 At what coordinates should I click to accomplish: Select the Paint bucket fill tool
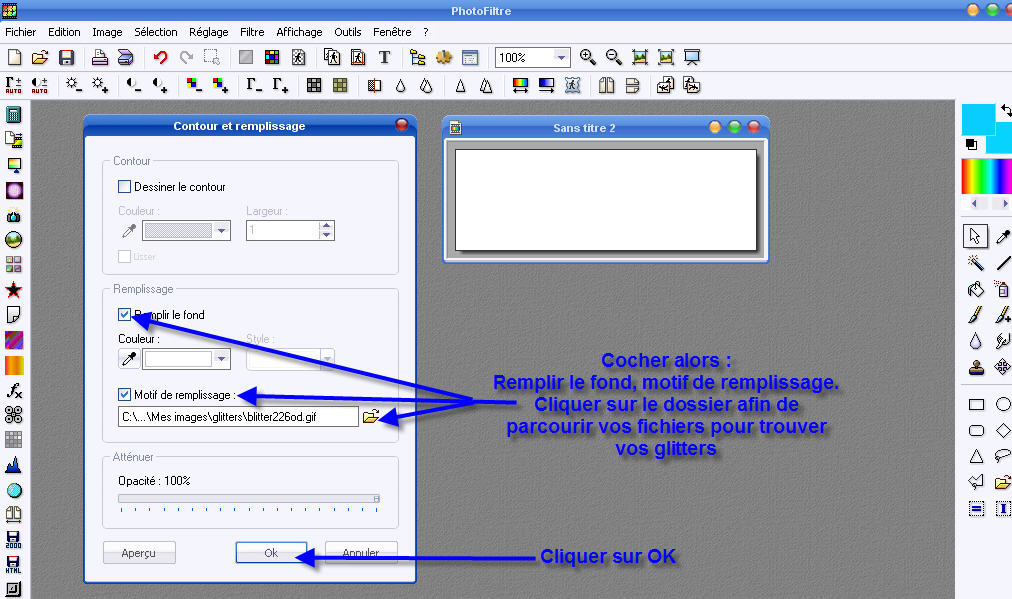(976, 289)
